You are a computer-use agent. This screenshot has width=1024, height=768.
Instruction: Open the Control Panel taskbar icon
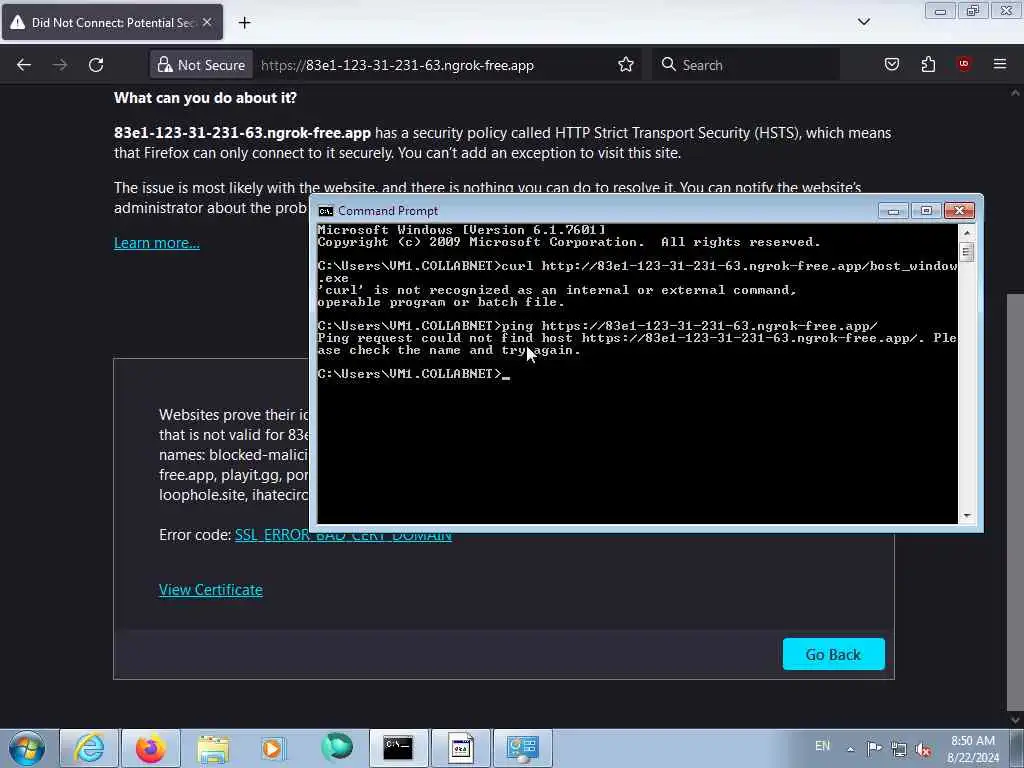(522, 748)
